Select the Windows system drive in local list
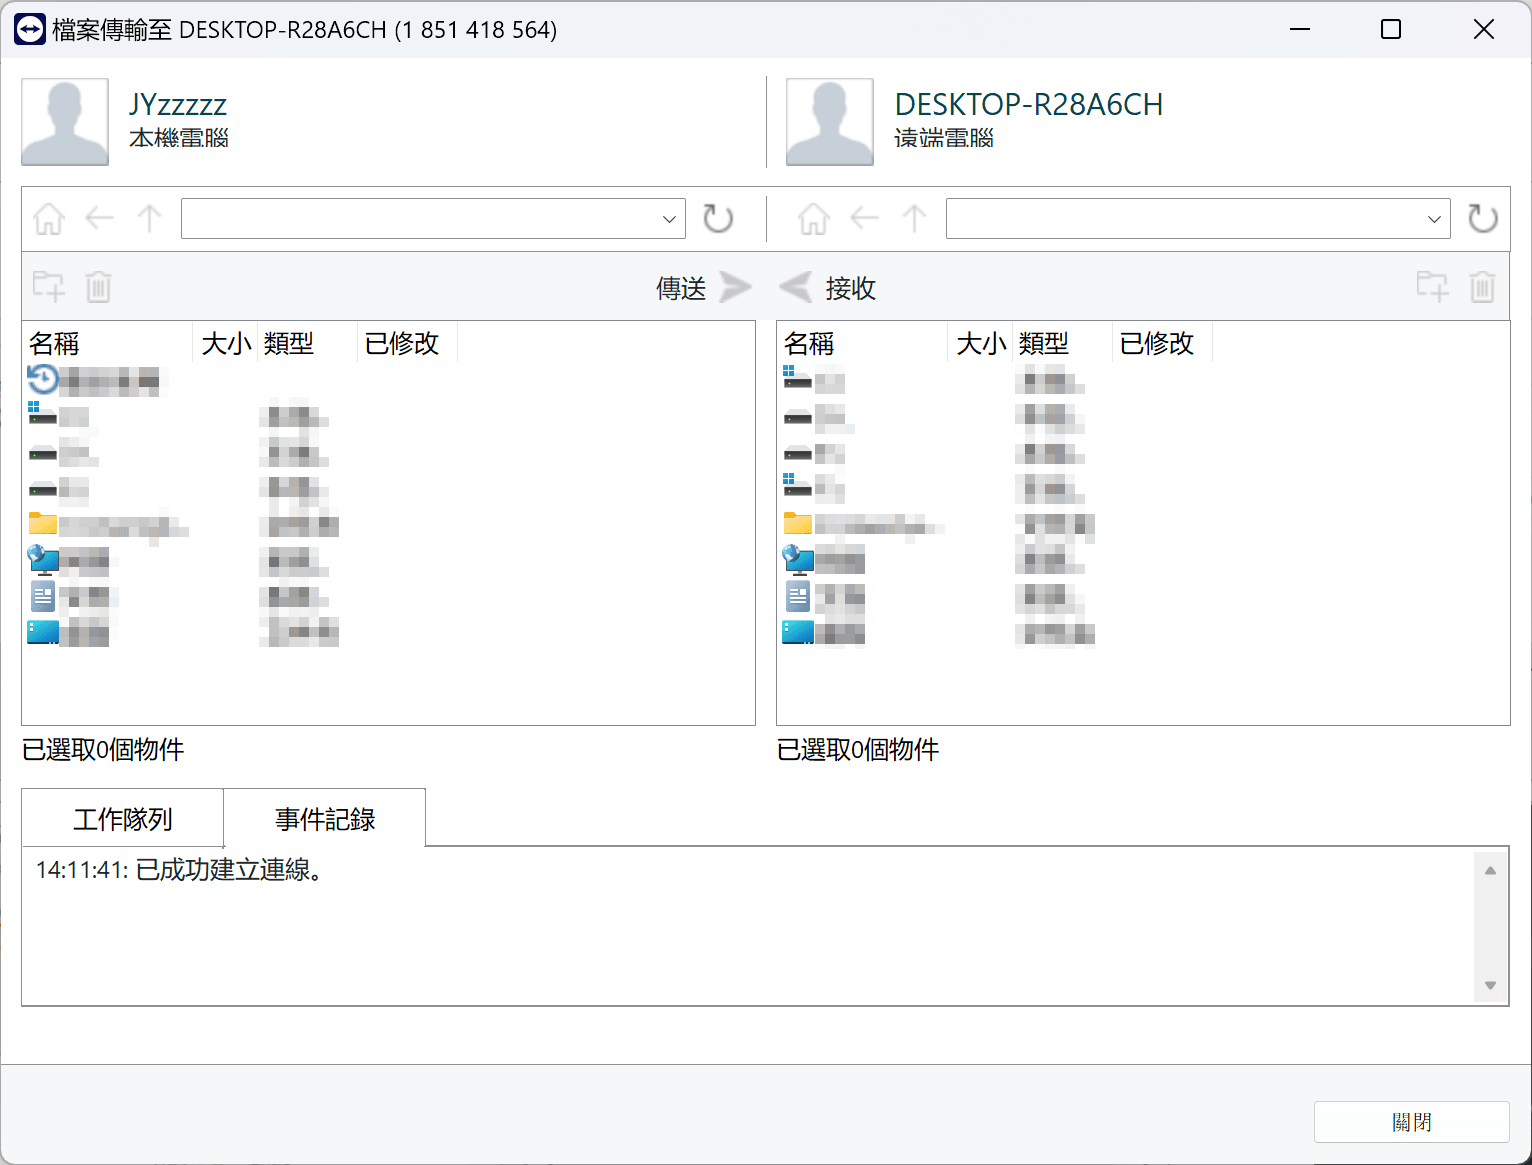 (x=59, y=415)
